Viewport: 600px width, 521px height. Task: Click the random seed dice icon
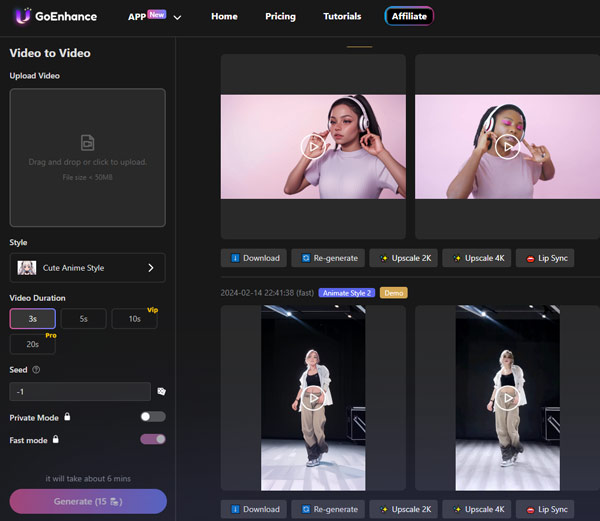point(161,392)
